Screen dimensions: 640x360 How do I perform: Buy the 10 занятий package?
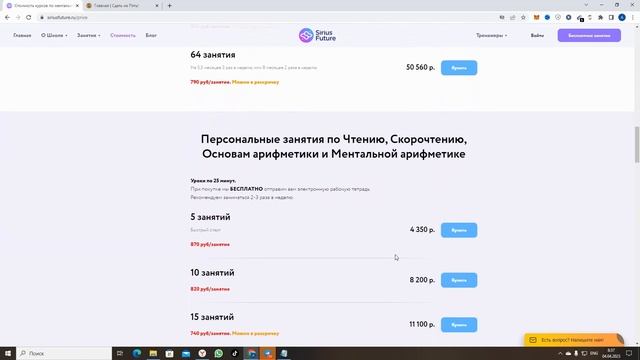click(459, 280)
